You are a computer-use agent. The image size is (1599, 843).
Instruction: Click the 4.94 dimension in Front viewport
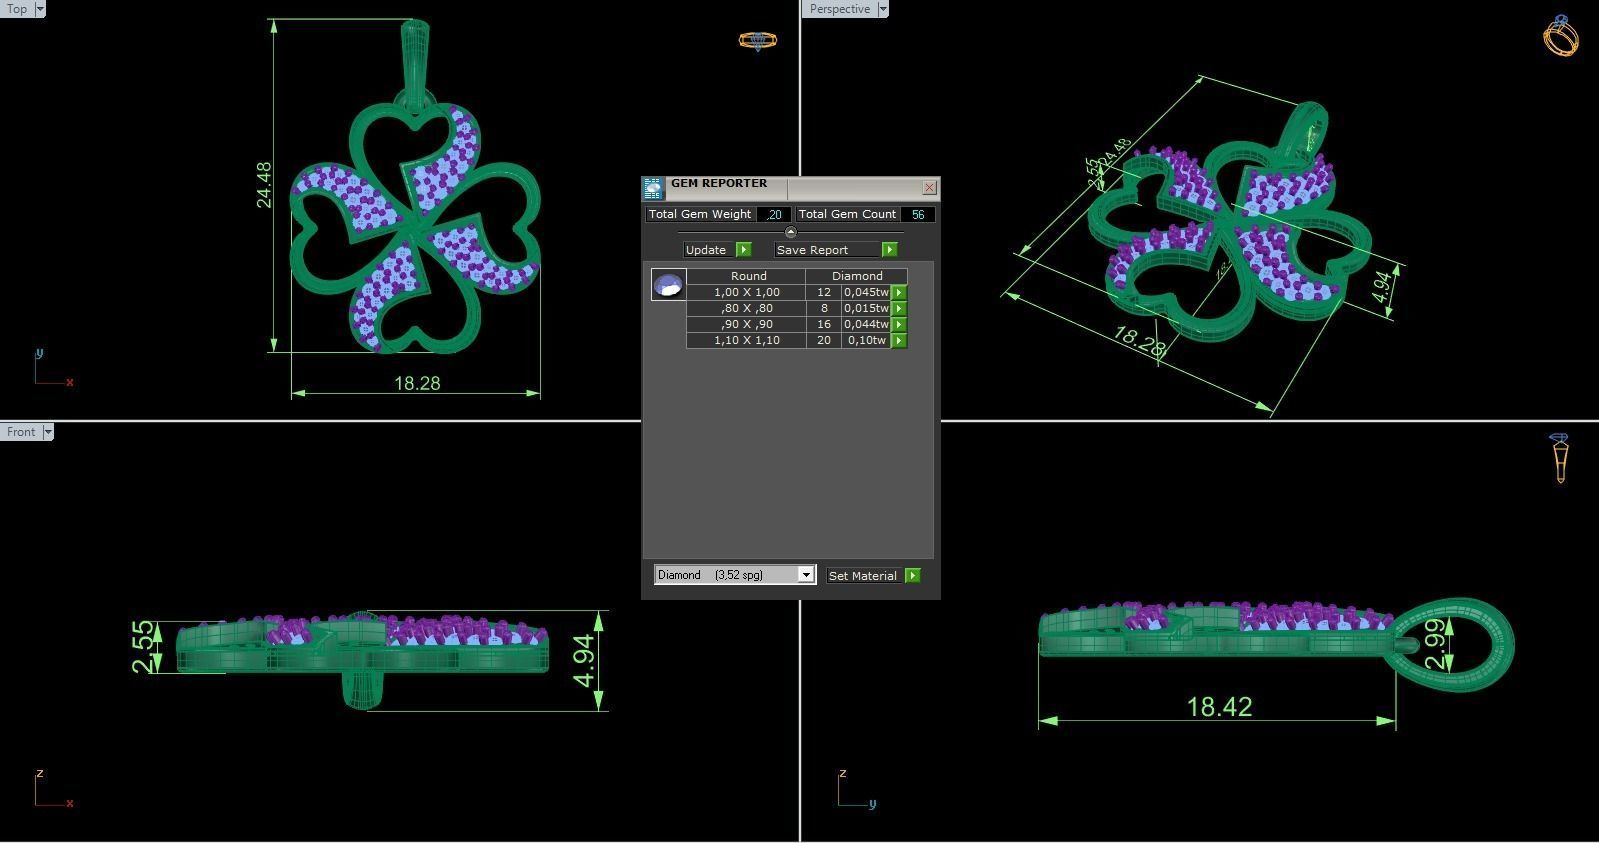pos(583,661)
